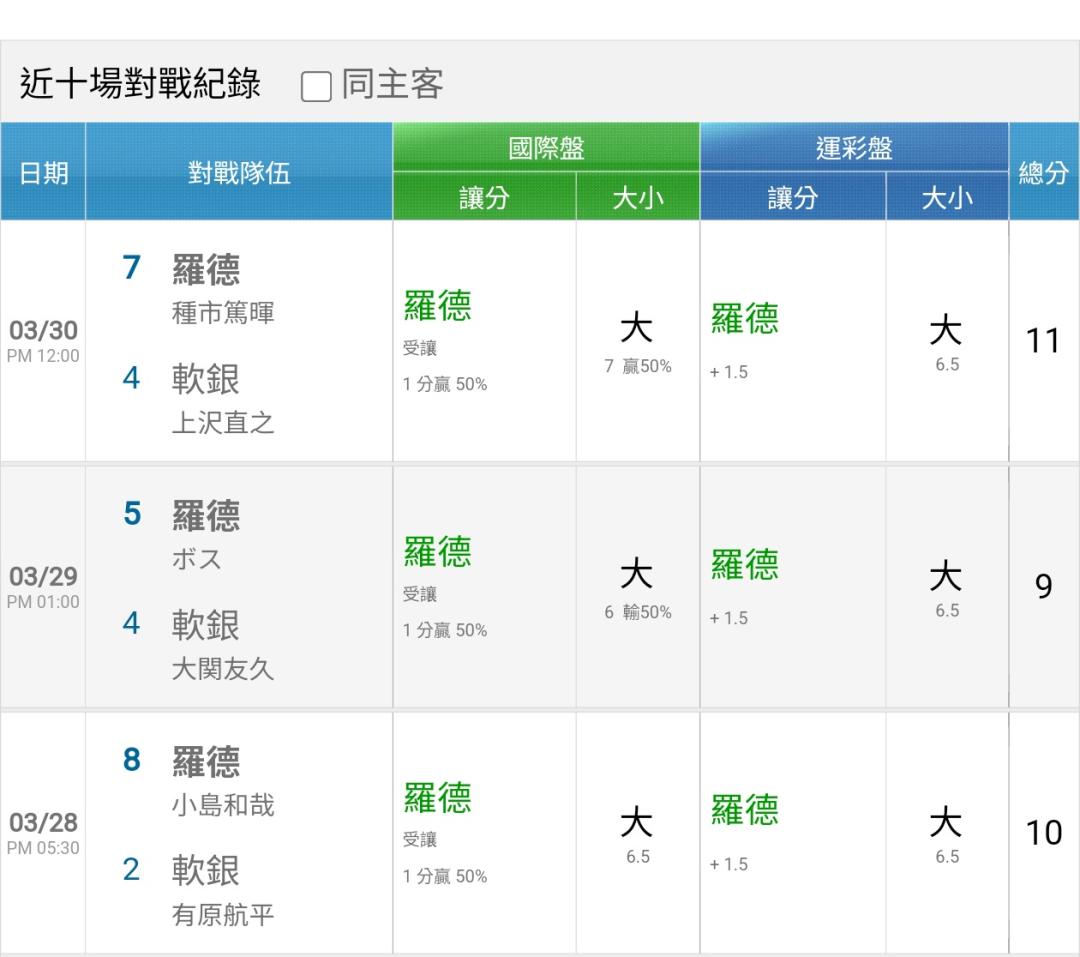Select the 對戰隊伍 column header
Screen dimensions: 1080x957
pos(239,172)
